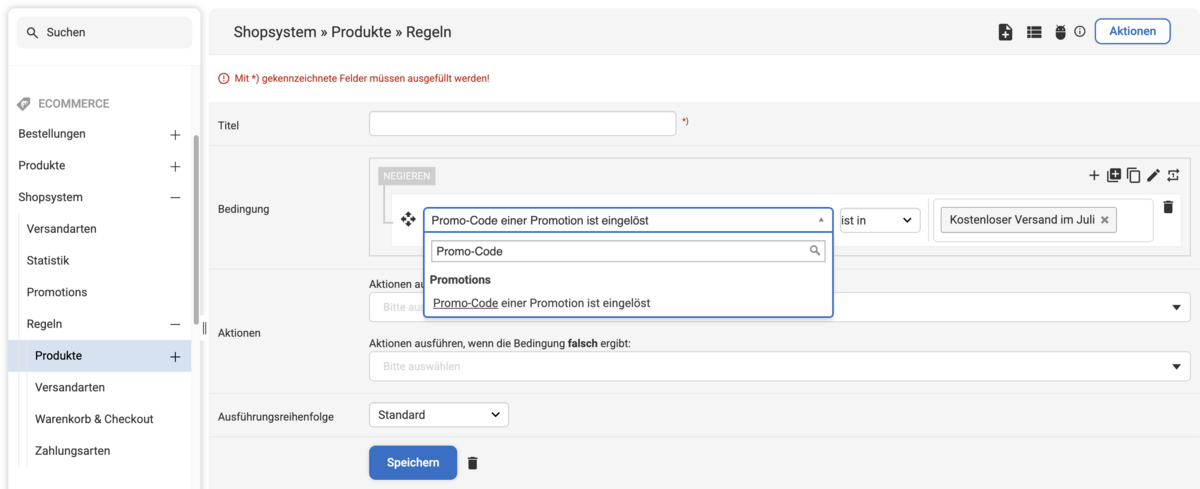Click the Regeln menu label
The image size is (1200, 489).
[44, 324]
